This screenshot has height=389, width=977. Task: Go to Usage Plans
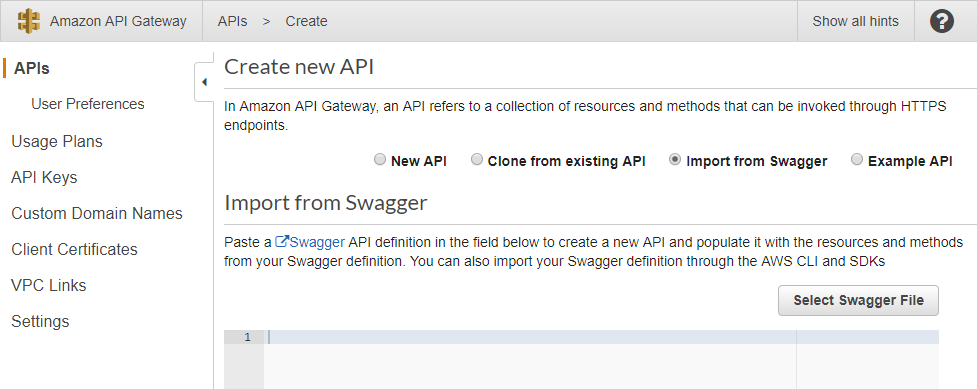click(x=57, y=142)
